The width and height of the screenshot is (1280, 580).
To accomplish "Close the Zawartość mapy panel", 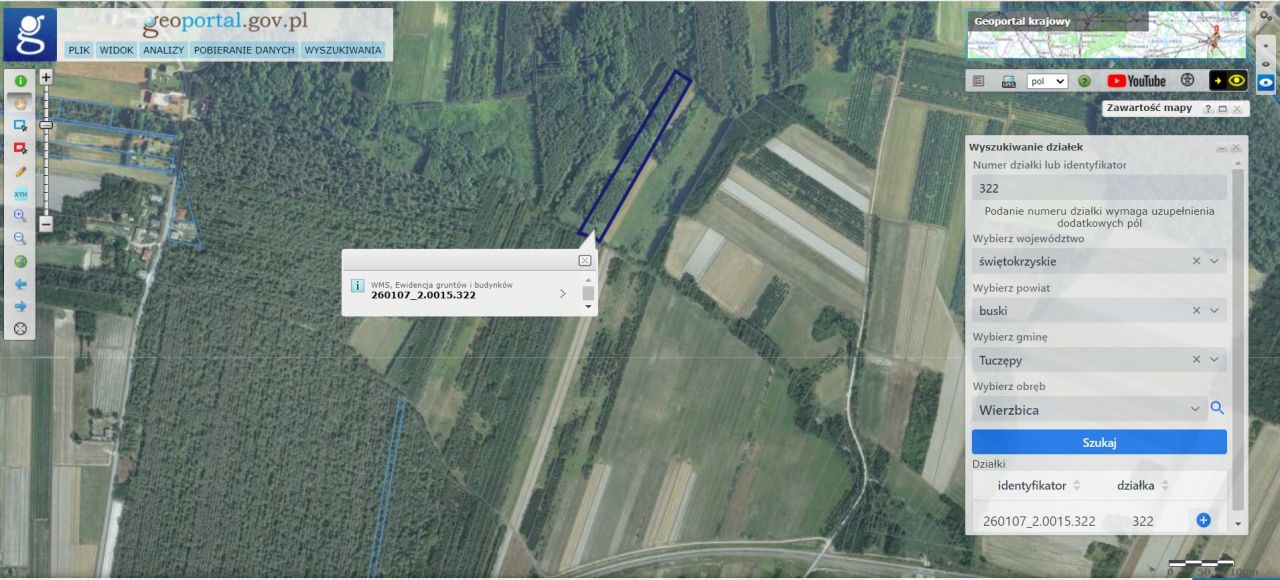I will coord(1237,108).
